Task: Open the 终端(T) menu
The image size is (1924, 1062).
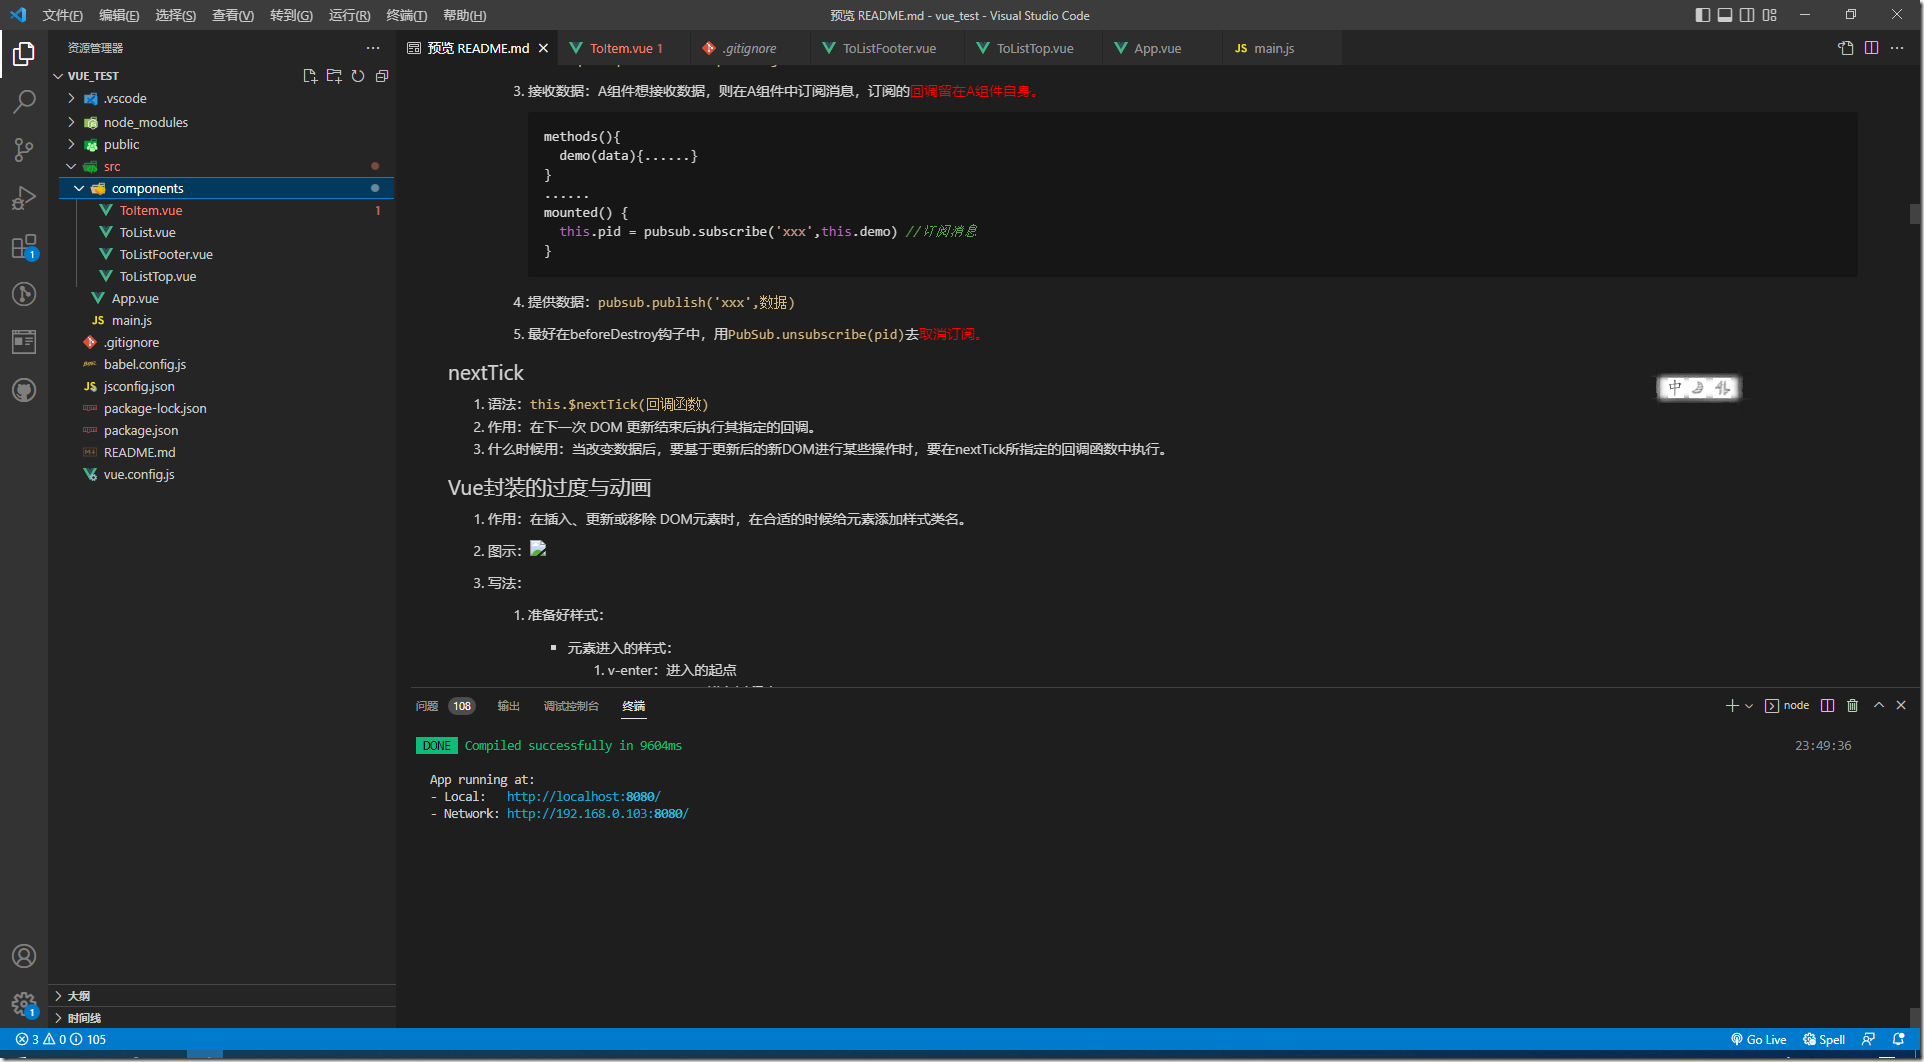Action: [x=407, y=15]
